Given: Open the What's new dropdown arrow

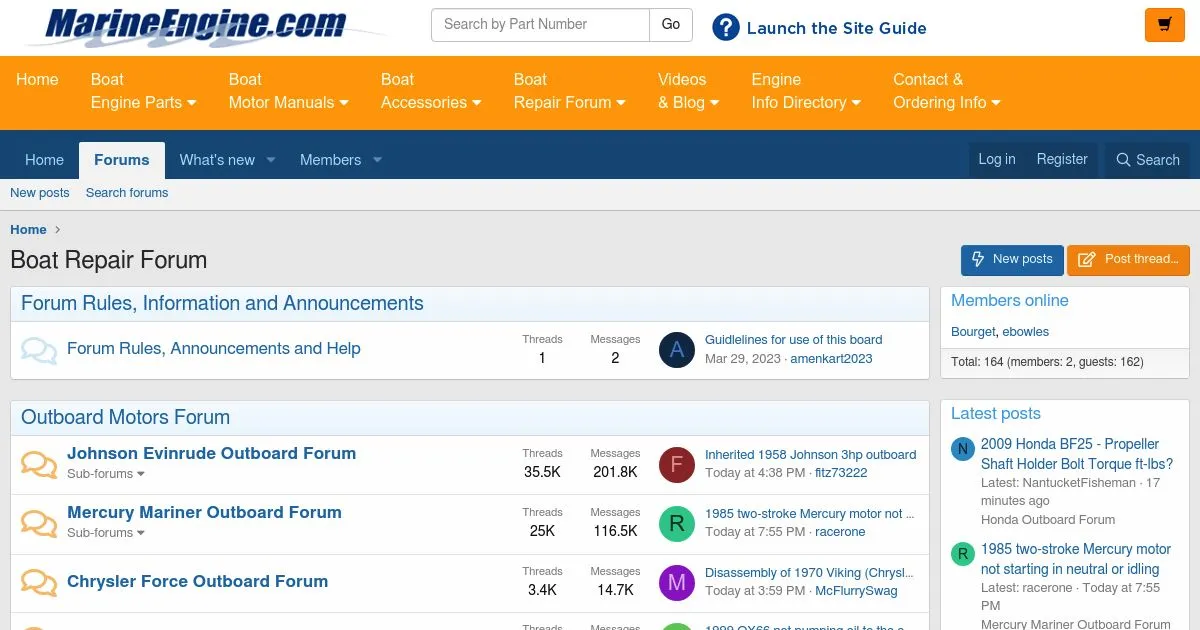Looking at the screenshot, I should tap(271, 160).
